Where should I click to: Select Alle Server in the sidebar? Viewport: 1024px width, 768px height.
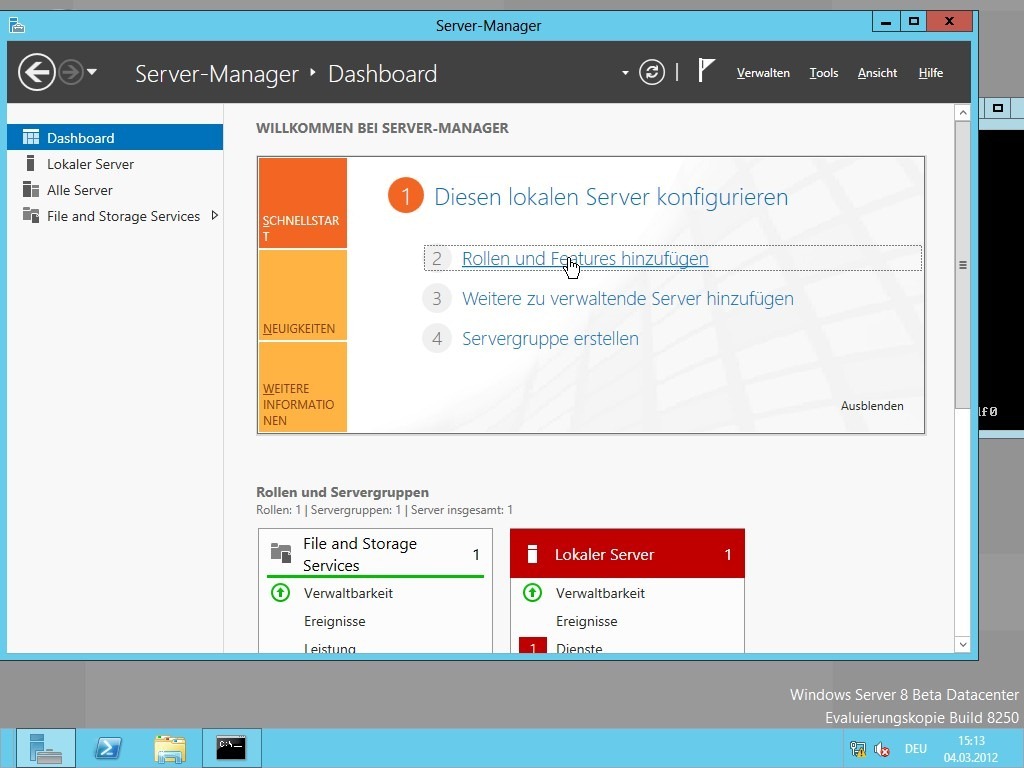pyautogui.click(x=115, y=190)
